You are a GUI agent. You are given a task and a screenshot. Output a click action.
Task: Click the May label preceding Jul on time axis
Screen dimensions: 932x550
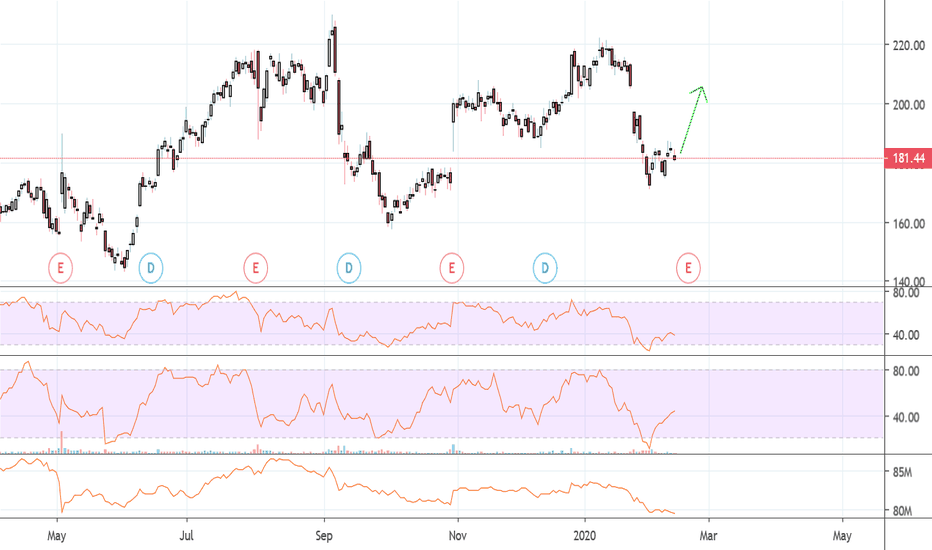coord(56,536)
